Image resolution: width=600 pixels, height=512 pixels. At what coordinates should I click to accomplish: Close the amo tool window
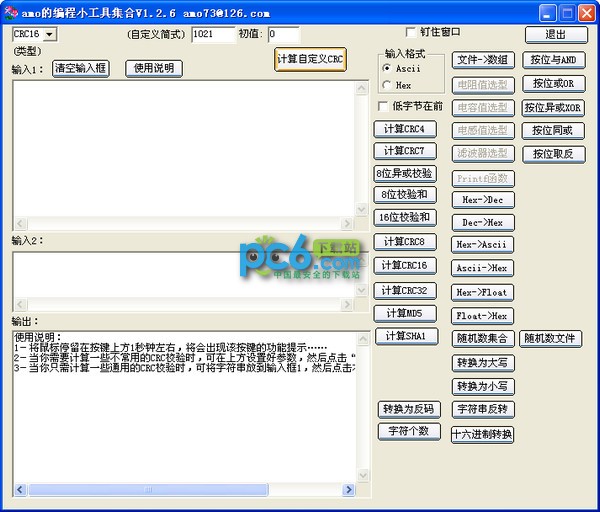(x=587, y=13)
